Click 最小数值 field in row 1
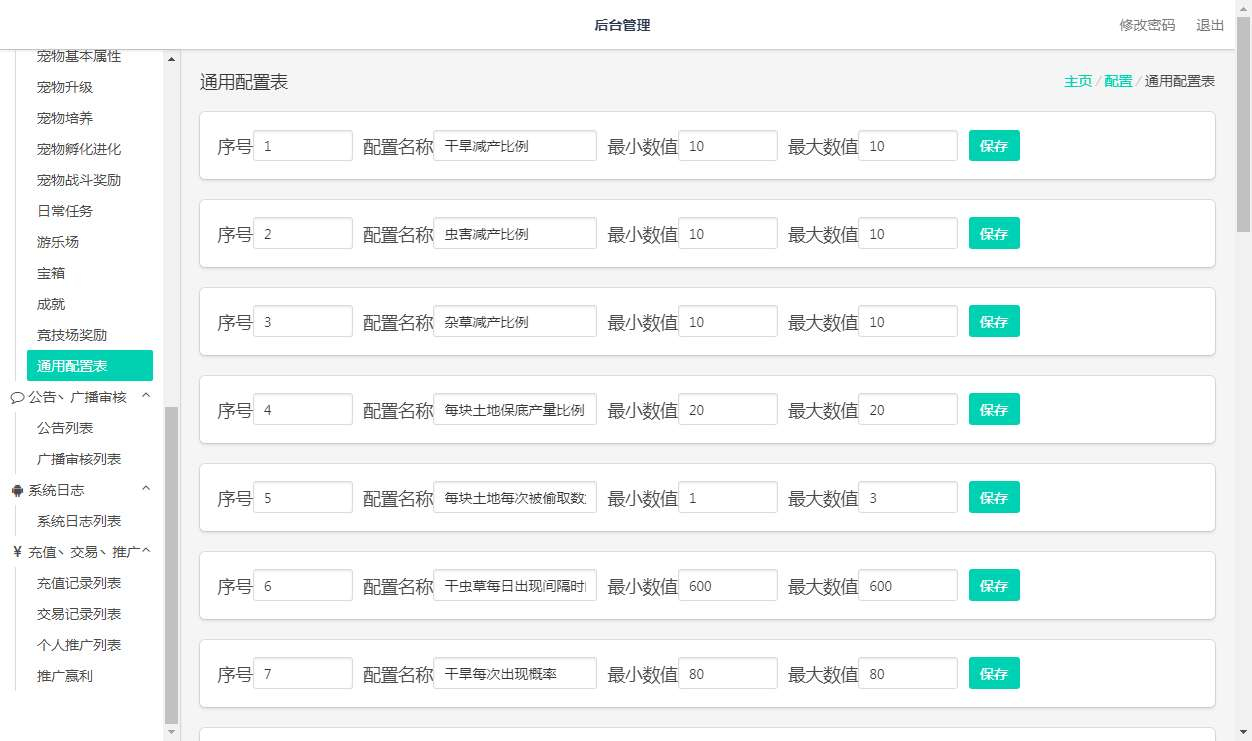The height and width of the screenshot is (741, 1252). 728,146
